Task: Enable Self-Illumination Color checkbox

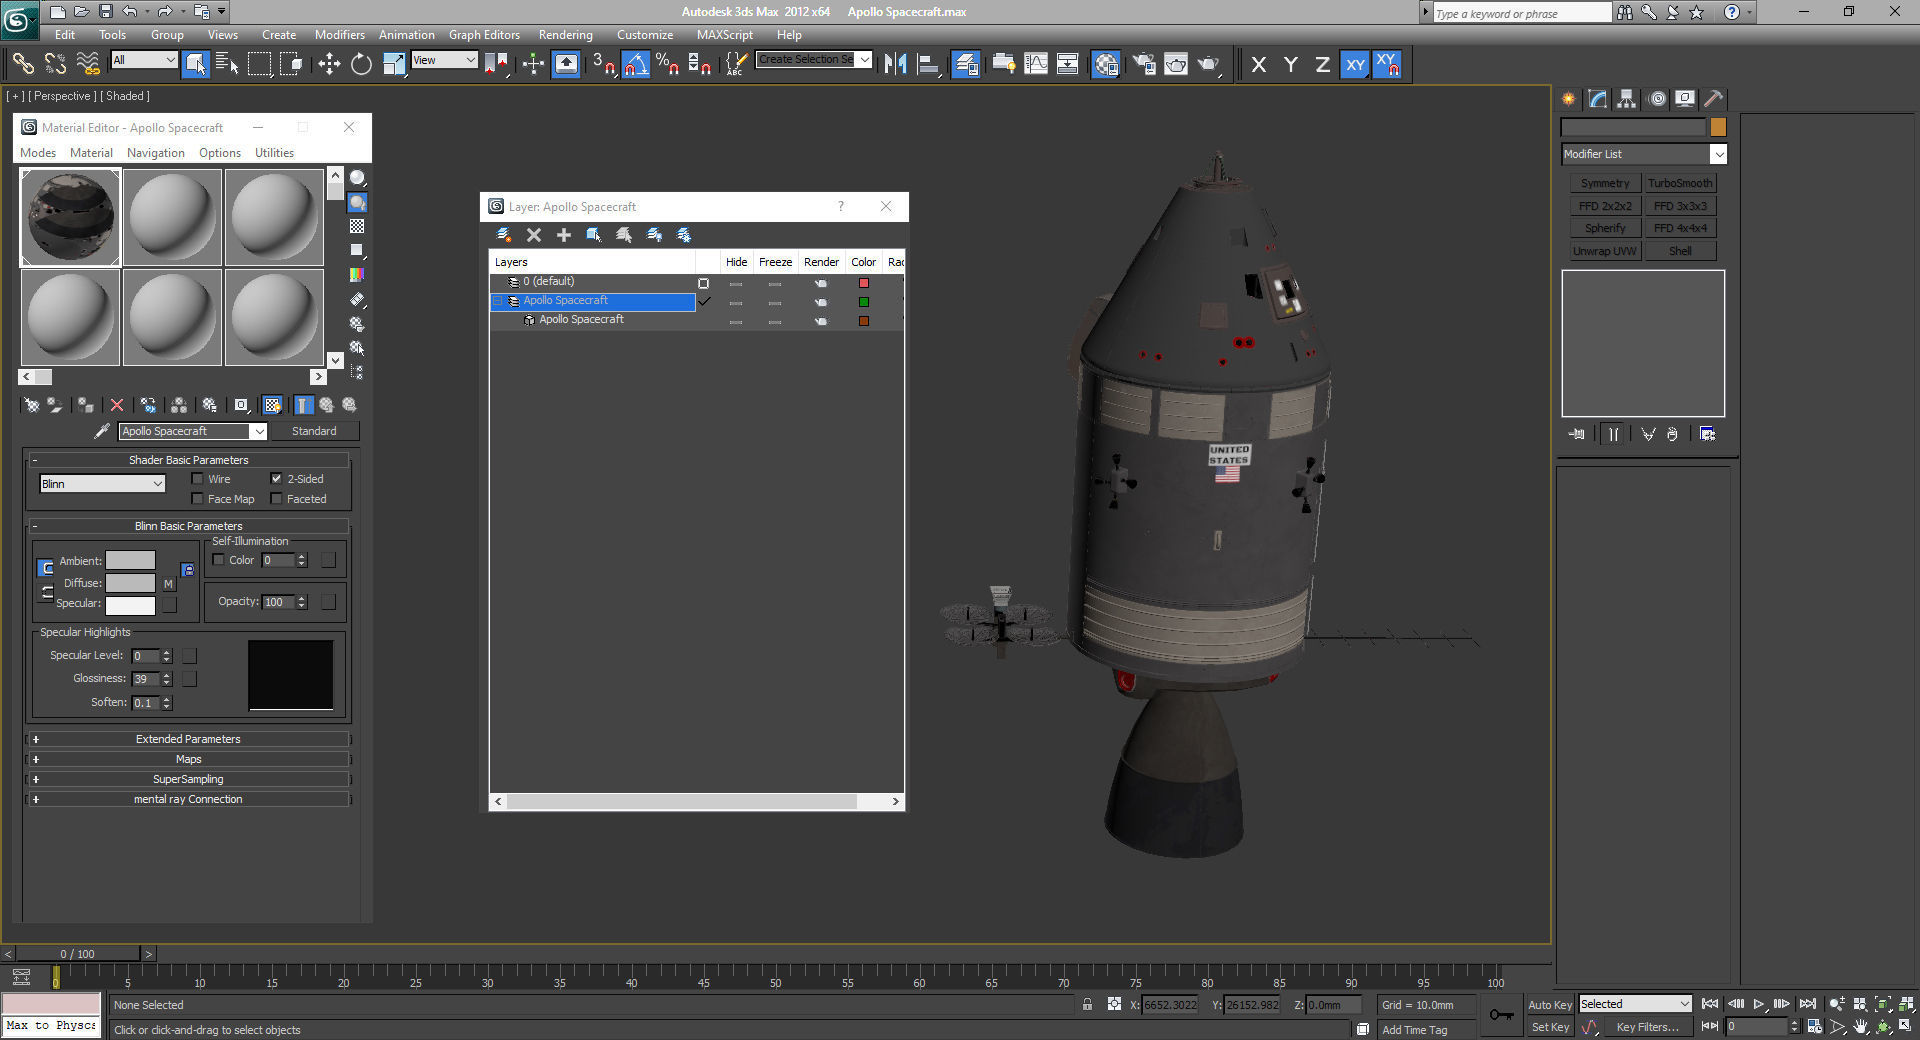Action: (219, 560)
